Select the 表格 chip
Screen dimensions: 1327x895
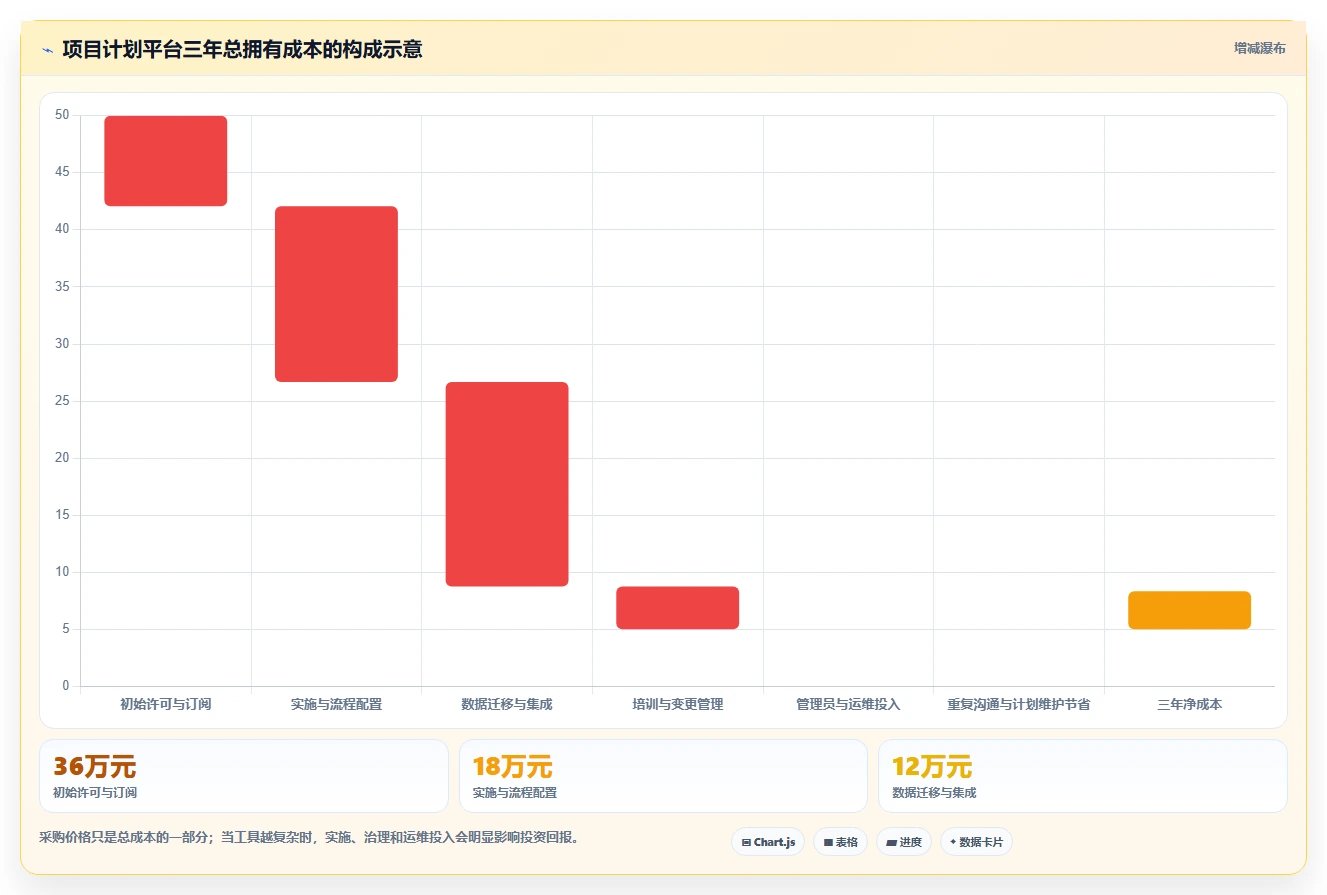pyautogui.click(x=840, y=842)
